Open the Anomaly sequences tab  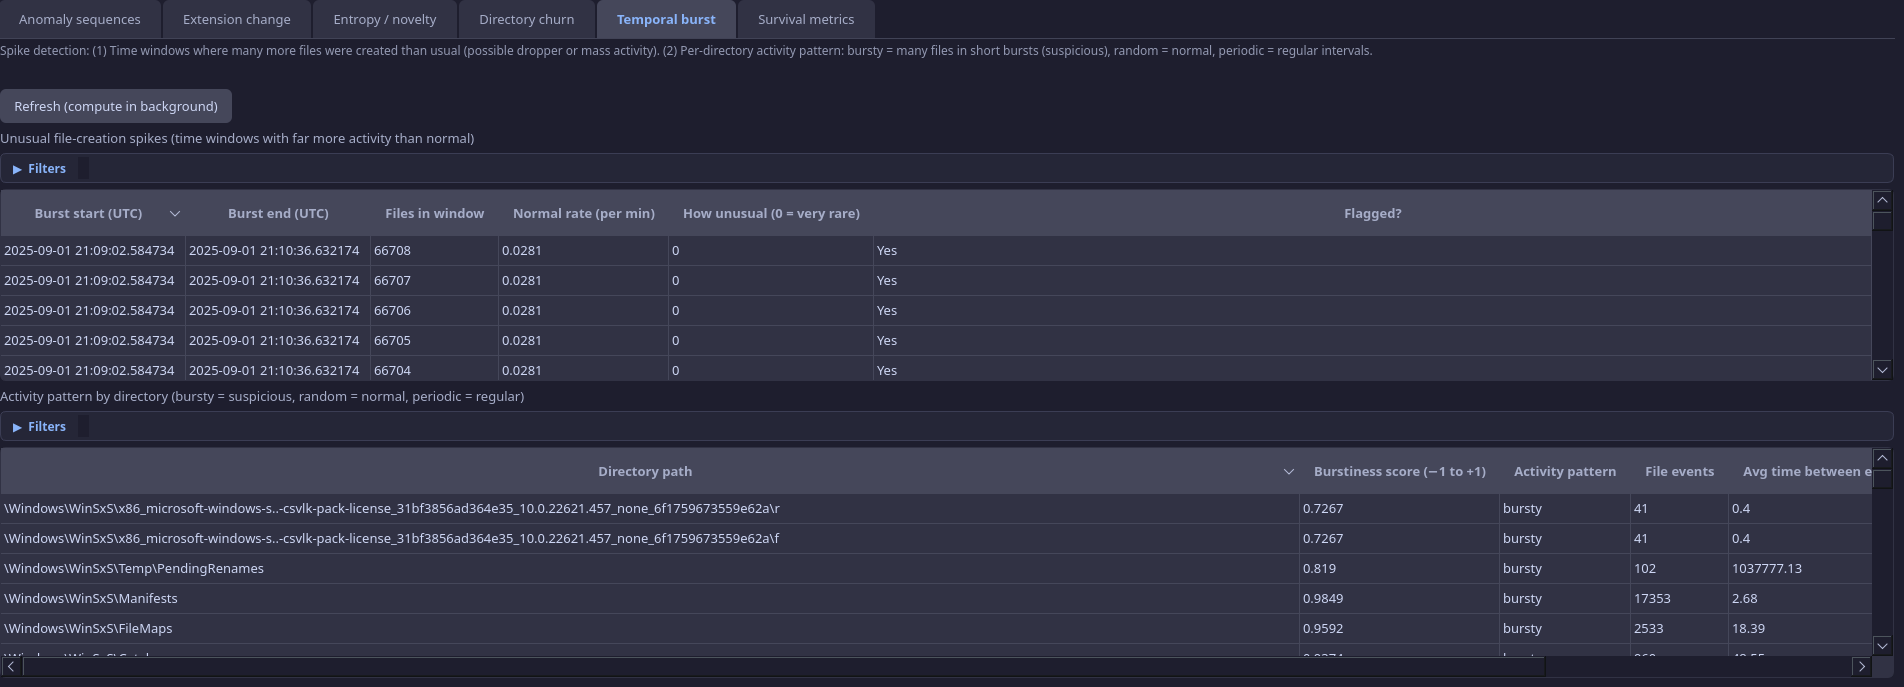point(79,19)
